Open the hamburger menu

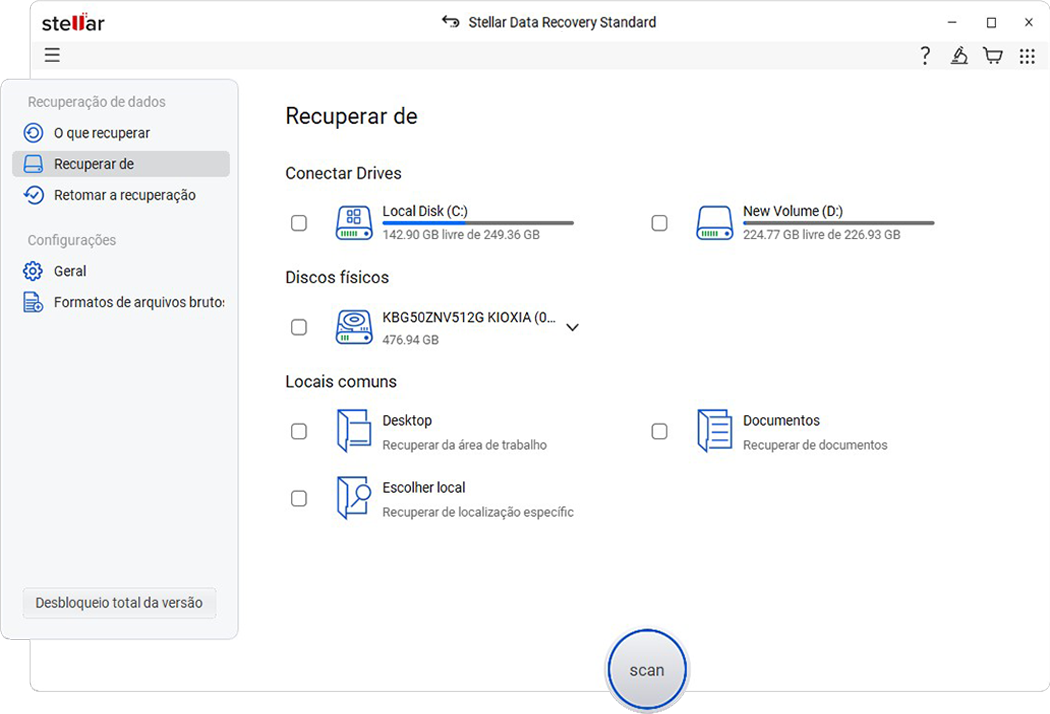[52, 55]
